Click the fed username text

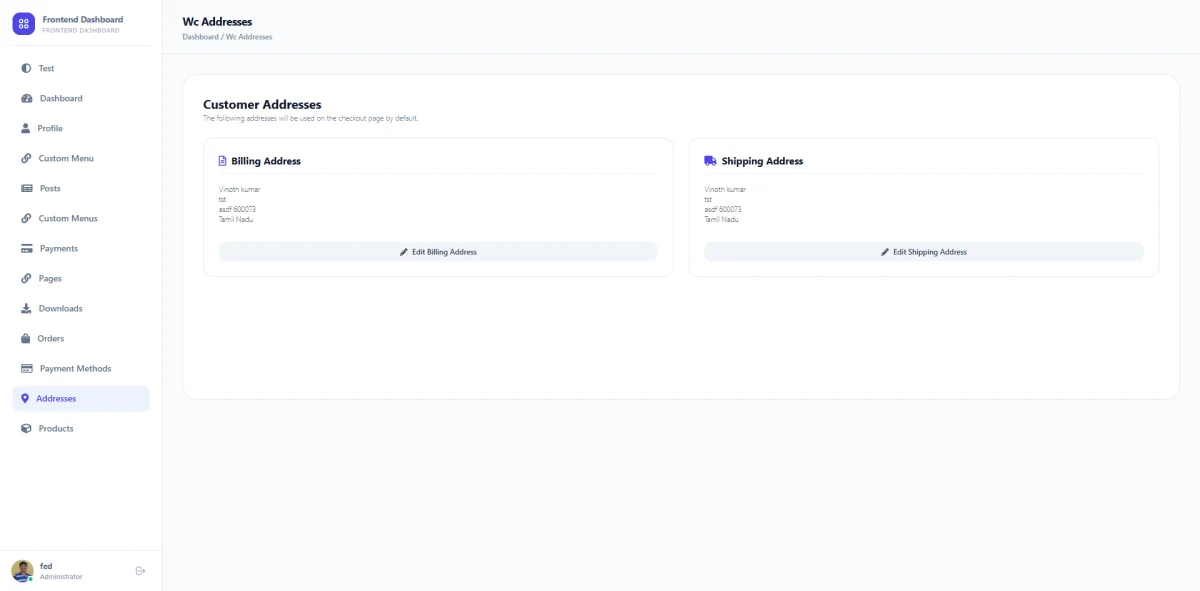click(x=46, y=566)
